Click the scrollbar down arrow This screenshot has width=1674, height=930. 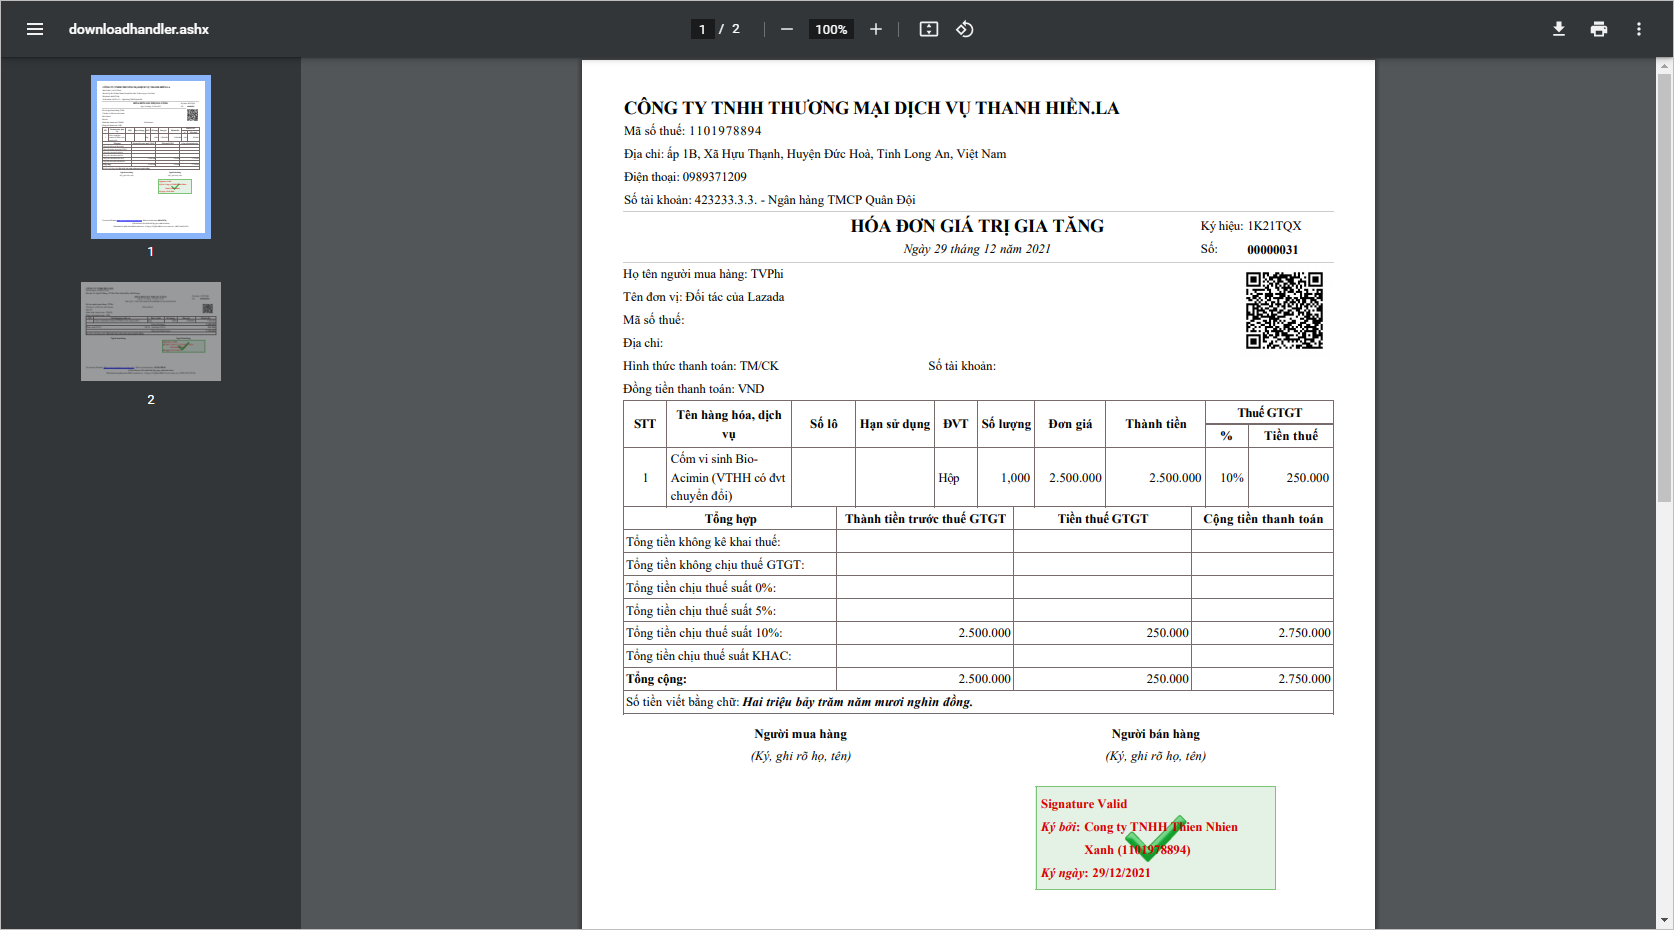(1665, 920)
